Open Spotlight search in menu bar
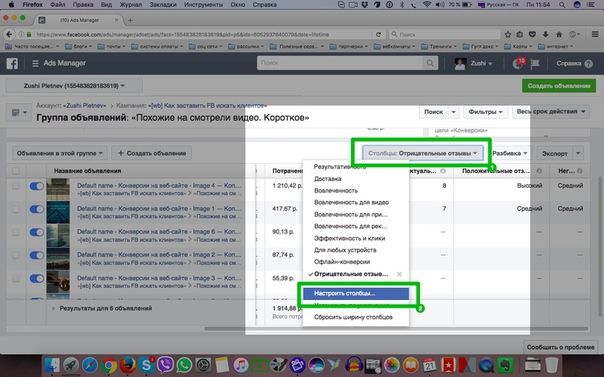This screenshot has height=377, width=604. [562, 5]
